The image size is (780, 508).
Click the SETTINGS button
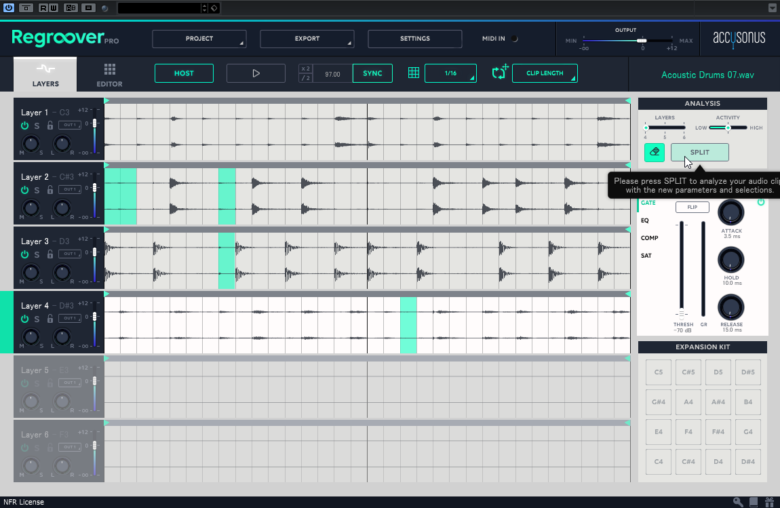pyautogui.click(x=414, y=39)
